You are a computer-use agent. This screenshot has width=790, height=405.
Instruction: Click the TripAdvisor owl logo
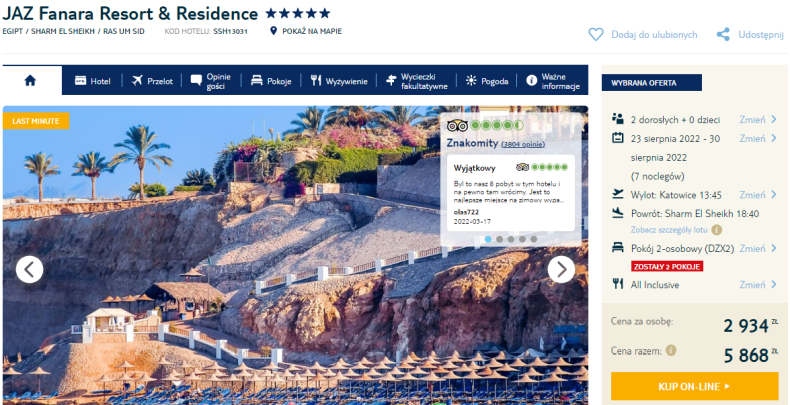pyautogui.click(x=457, y=125)
